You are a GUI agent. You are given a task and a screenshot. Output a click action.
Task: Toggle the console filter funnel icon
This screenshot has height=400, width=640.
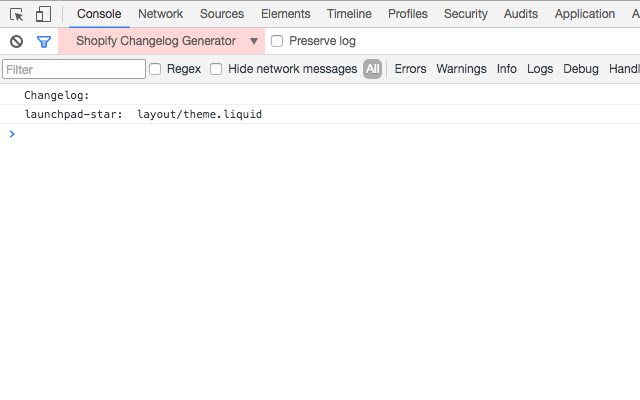point(43,41)
